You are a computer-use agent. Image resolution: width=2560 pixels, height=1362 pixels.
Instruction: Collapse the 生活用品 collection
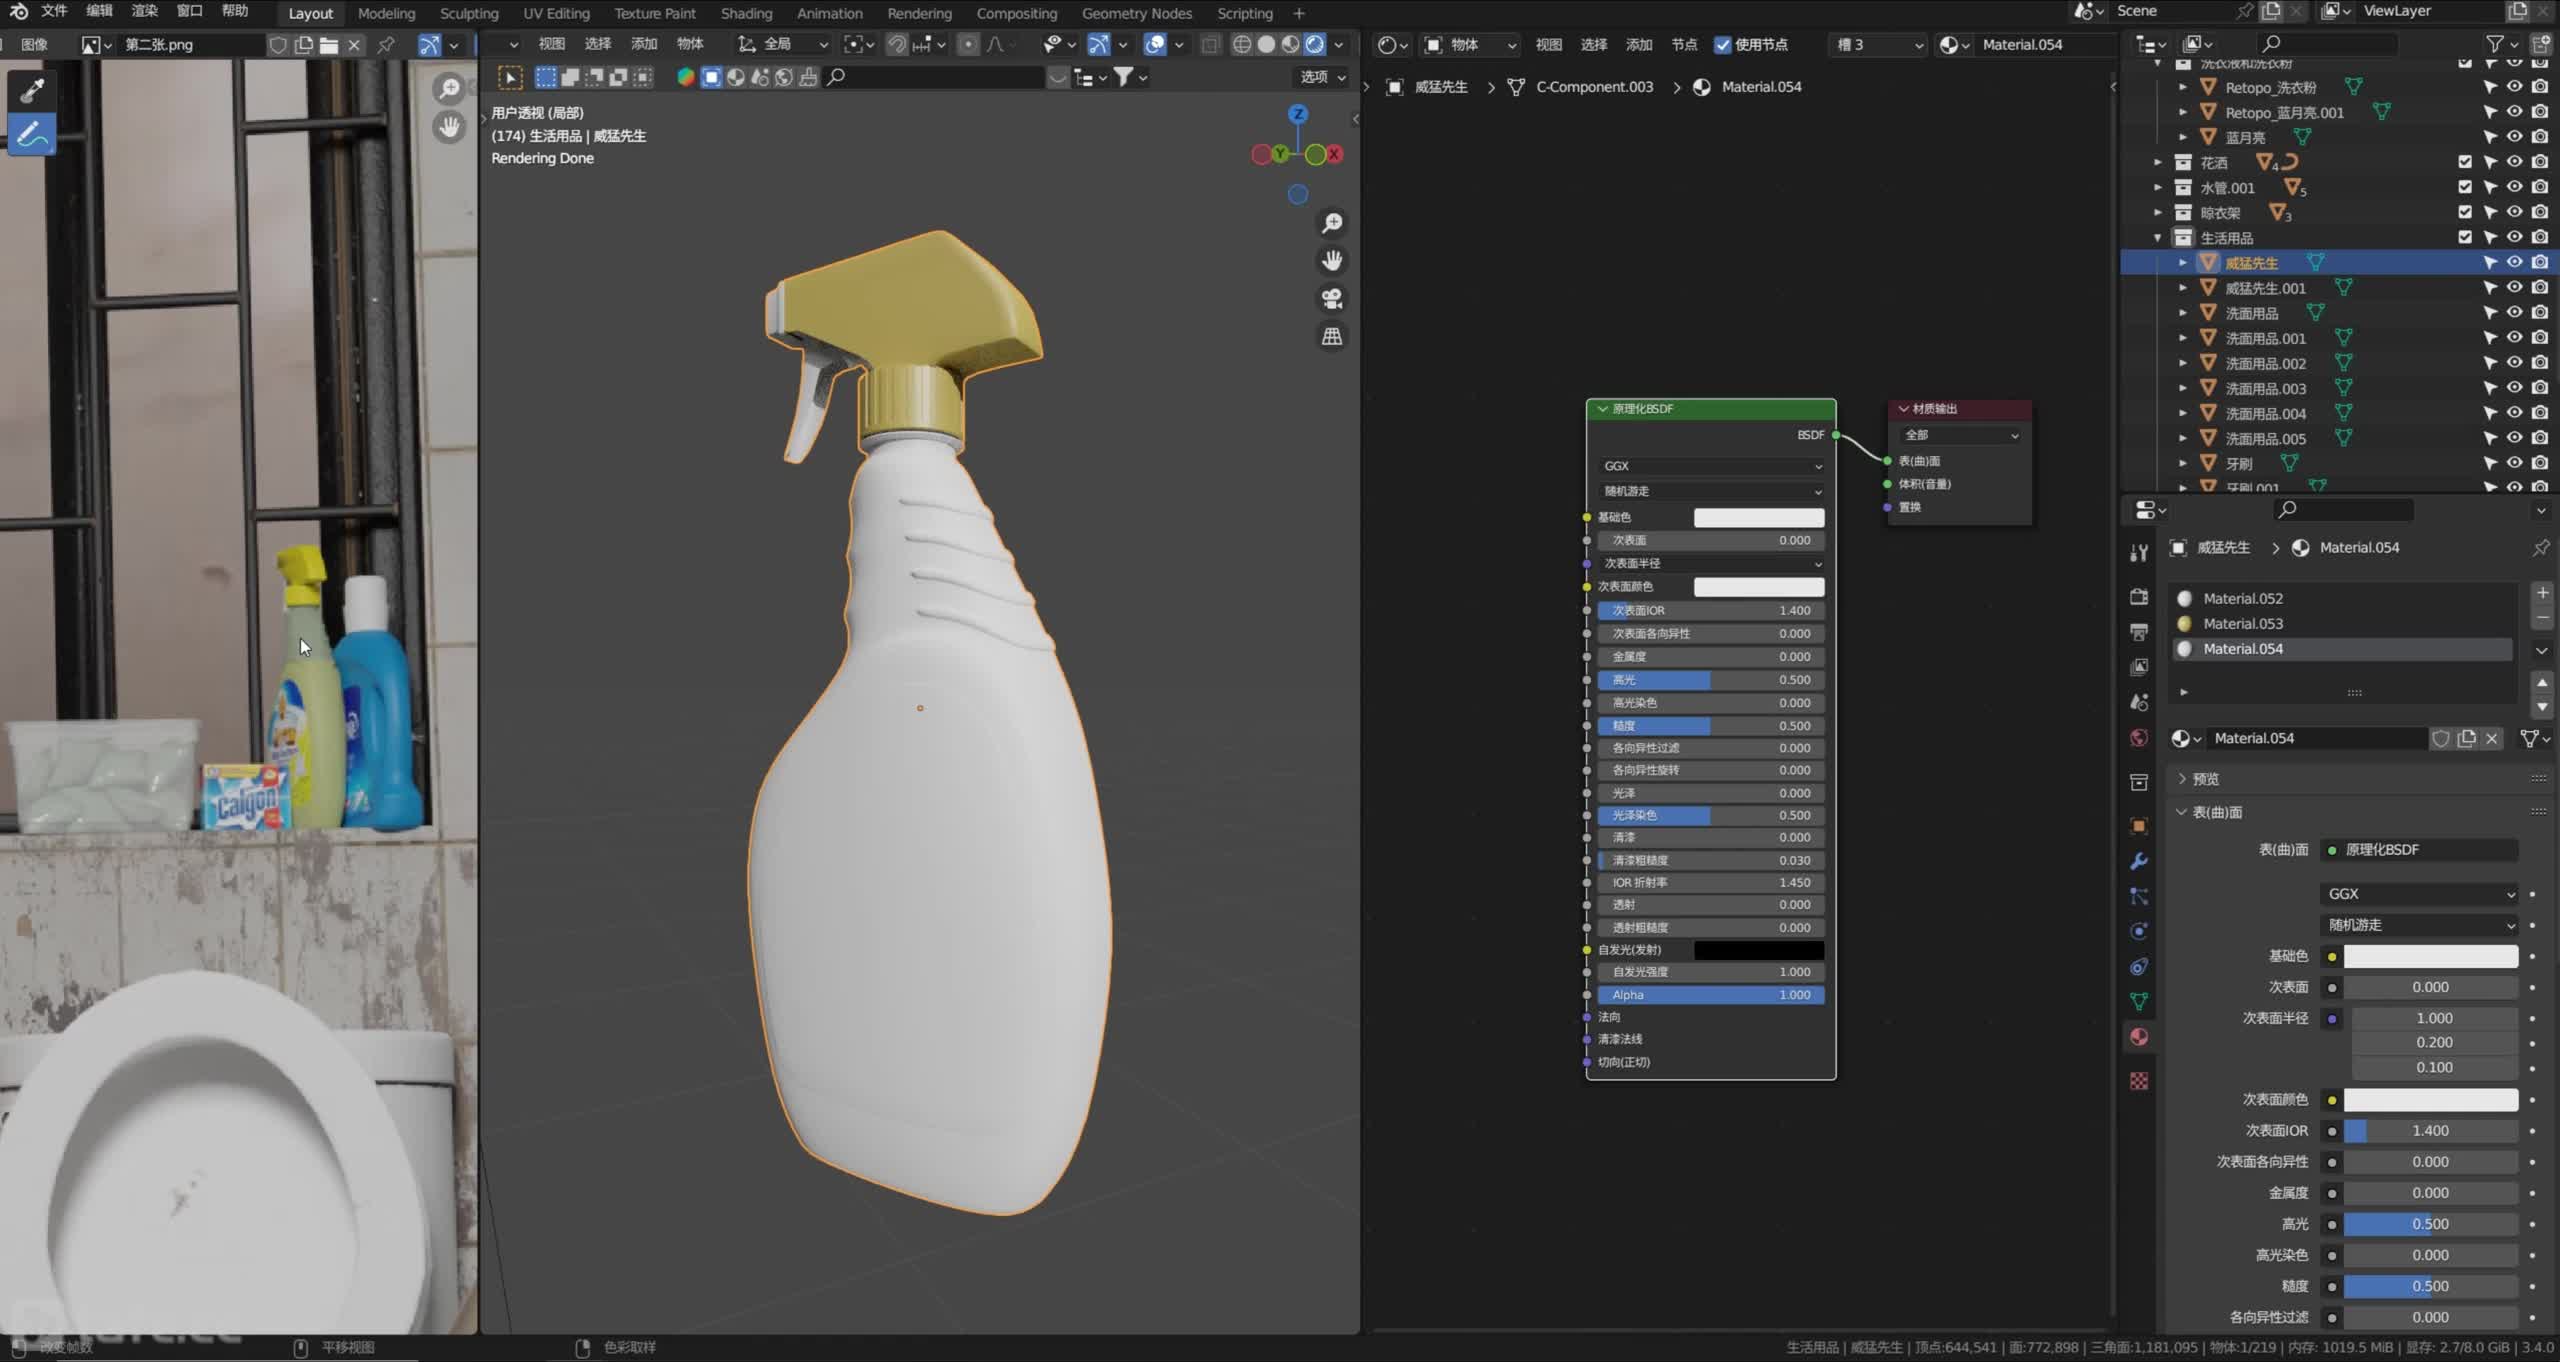[x=2158, y=238]
